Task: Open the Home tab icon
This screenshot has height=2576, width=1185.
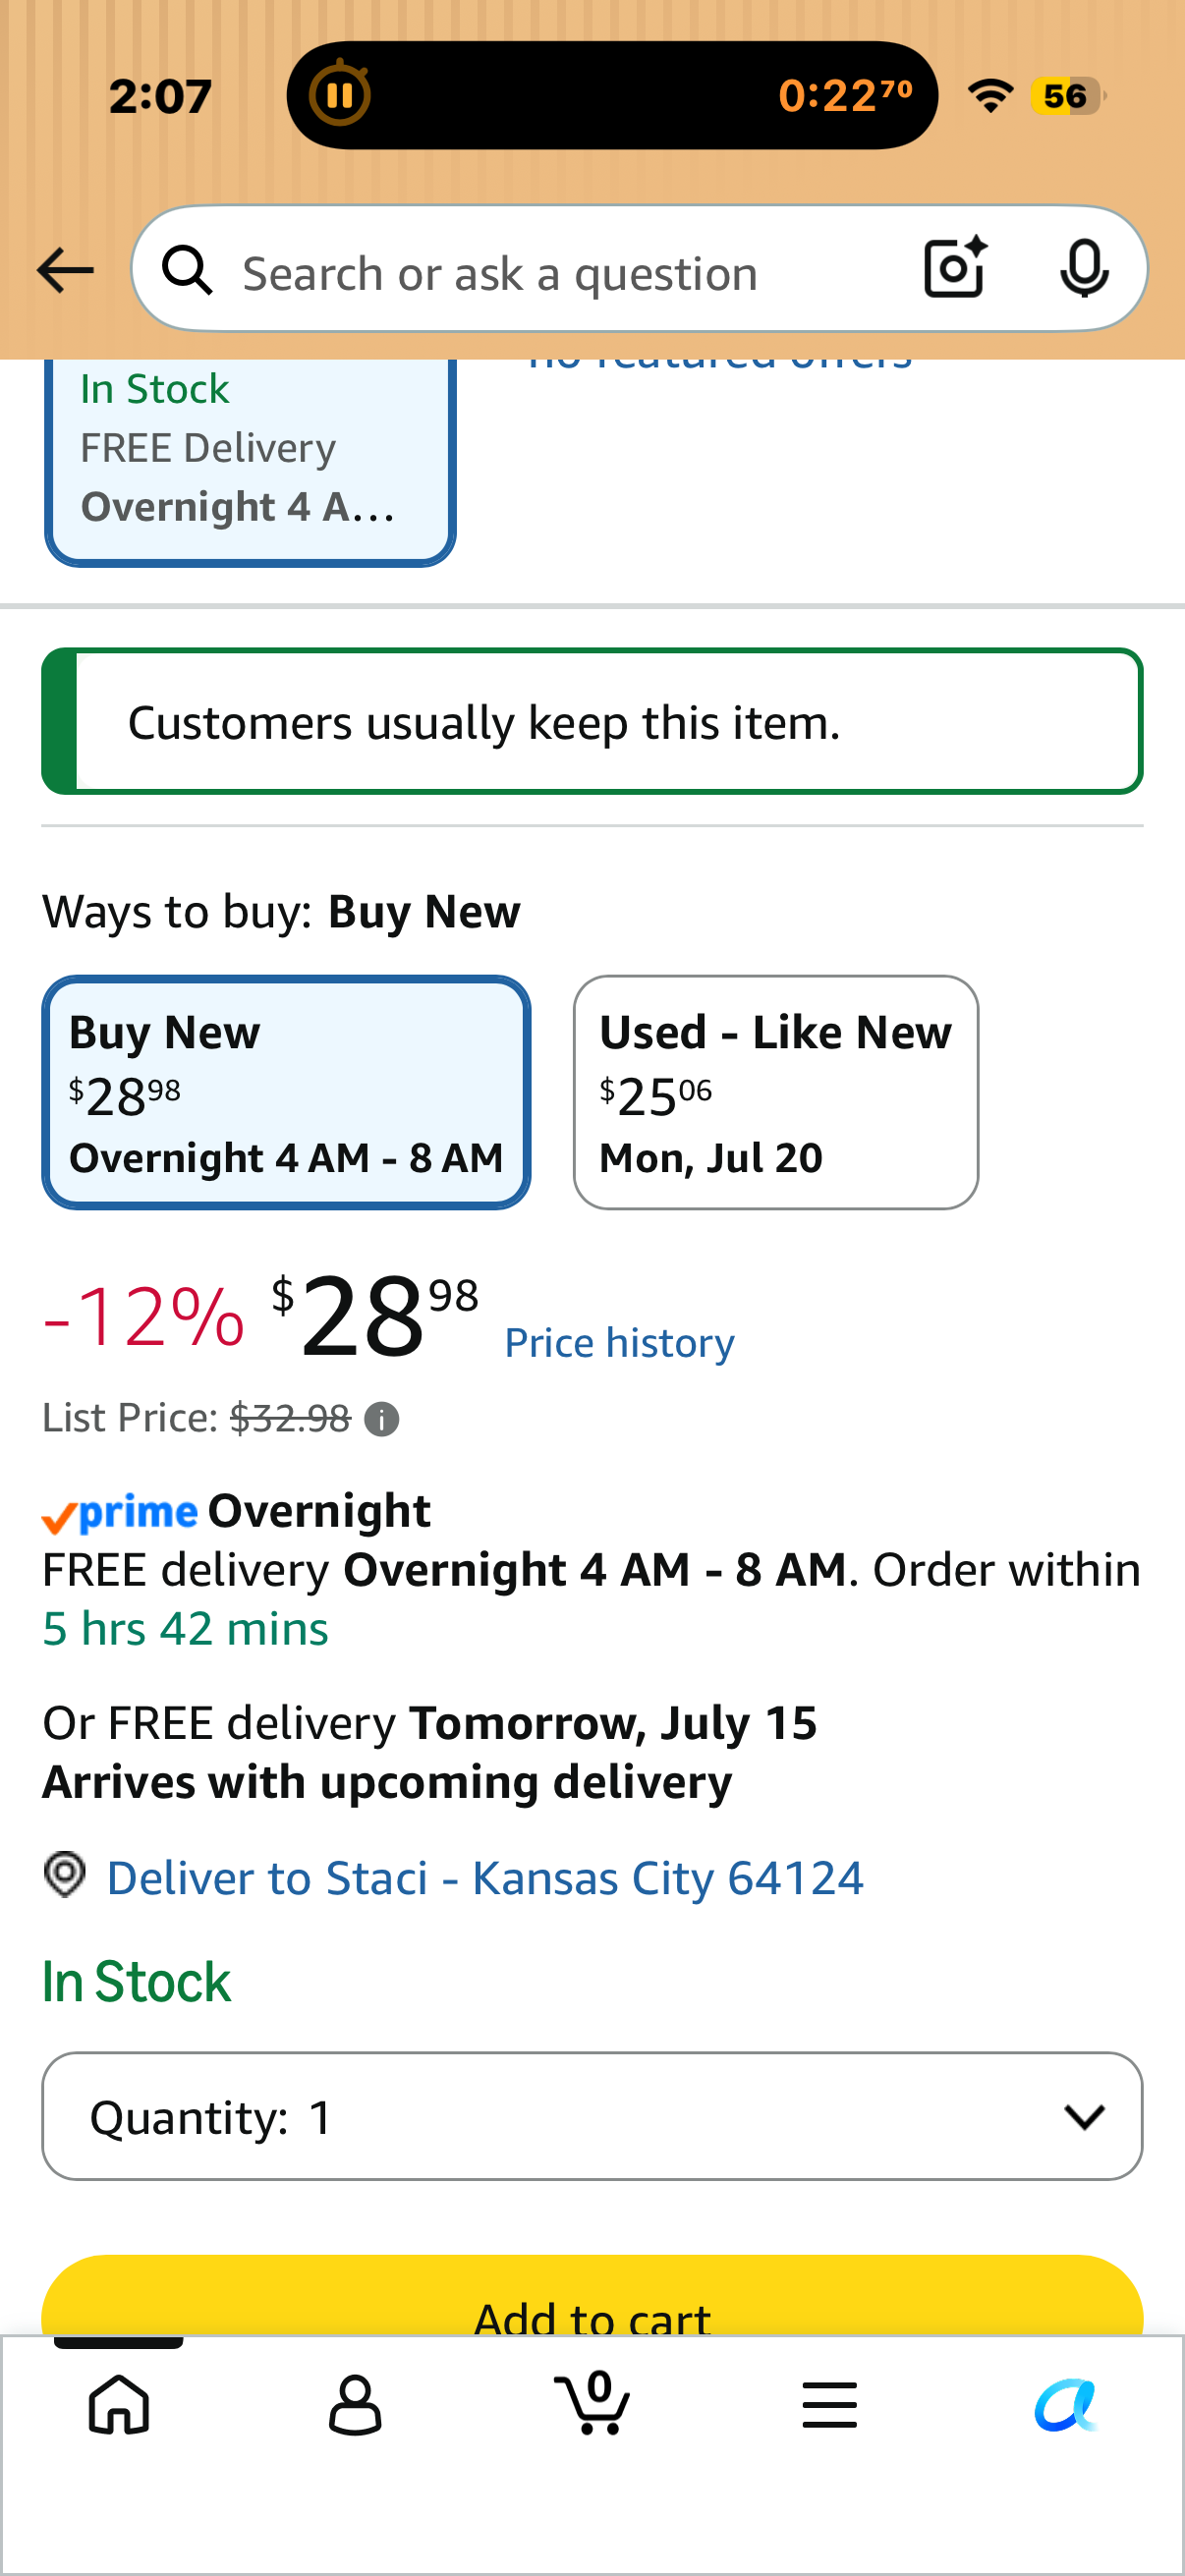Action: (x=119, y=2403)
